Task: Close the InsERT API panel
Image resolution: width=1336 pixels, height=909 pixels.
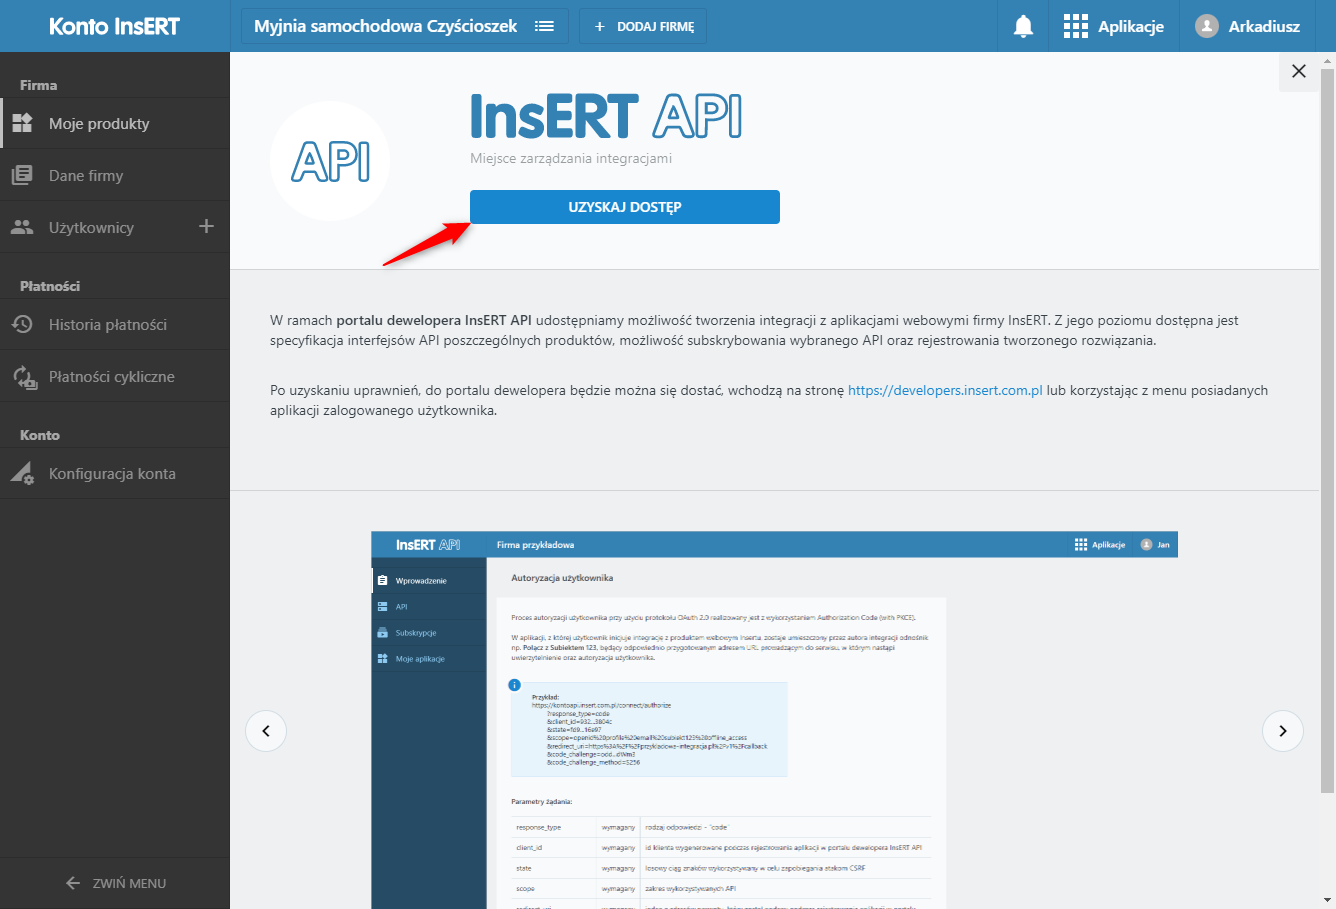Action: coord(1299,71)
